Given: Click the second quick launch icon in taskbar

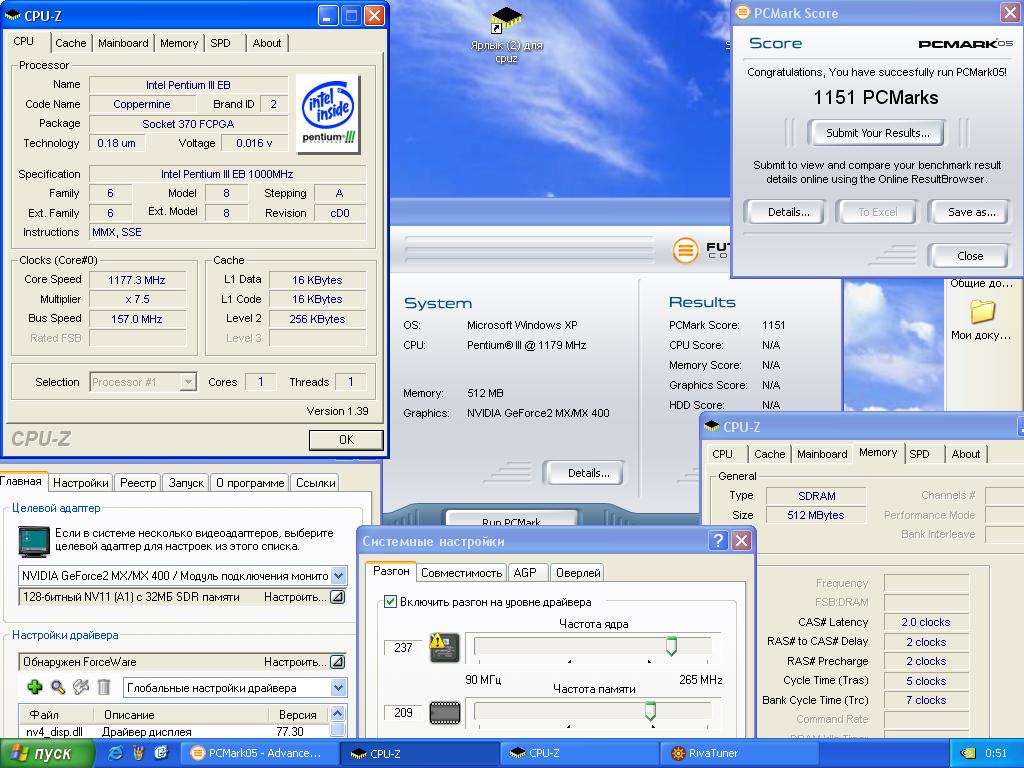Looking at the screenshot, I should pos(138,753).
